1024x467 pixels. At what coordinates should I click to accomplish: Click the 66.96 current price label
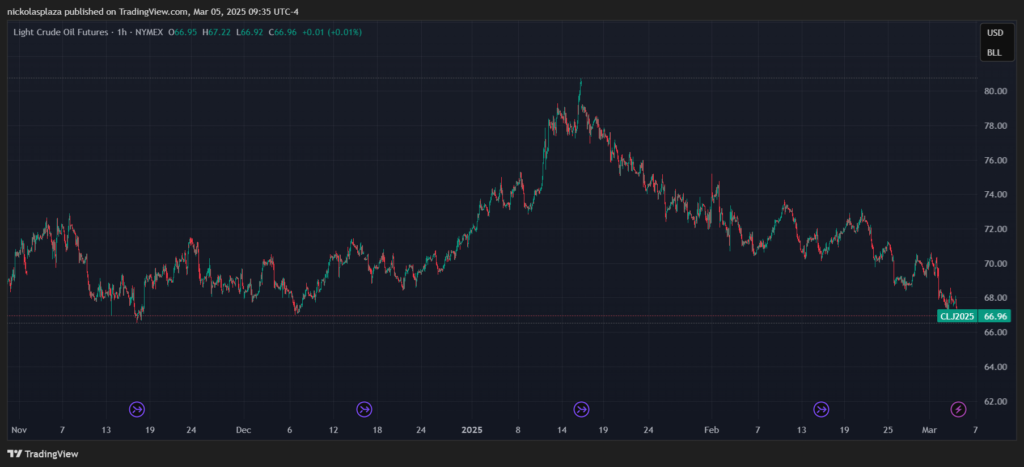(x=995, y=316)
